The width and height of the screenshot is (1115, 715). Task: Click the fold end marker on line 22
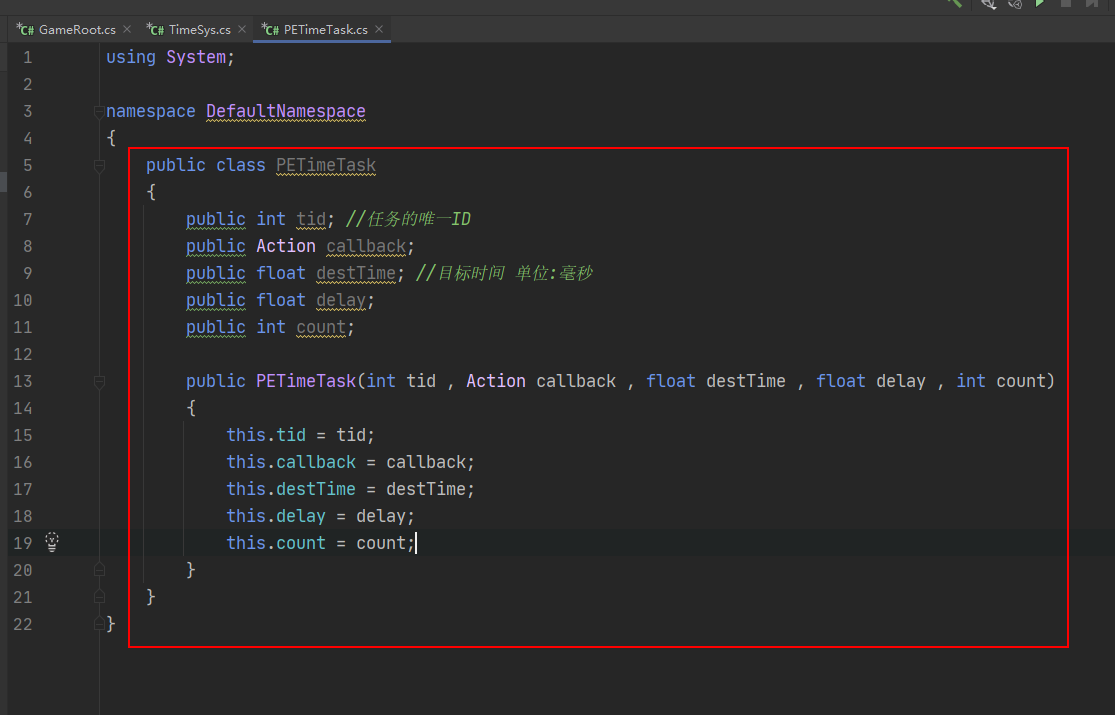tap(99, 624)
